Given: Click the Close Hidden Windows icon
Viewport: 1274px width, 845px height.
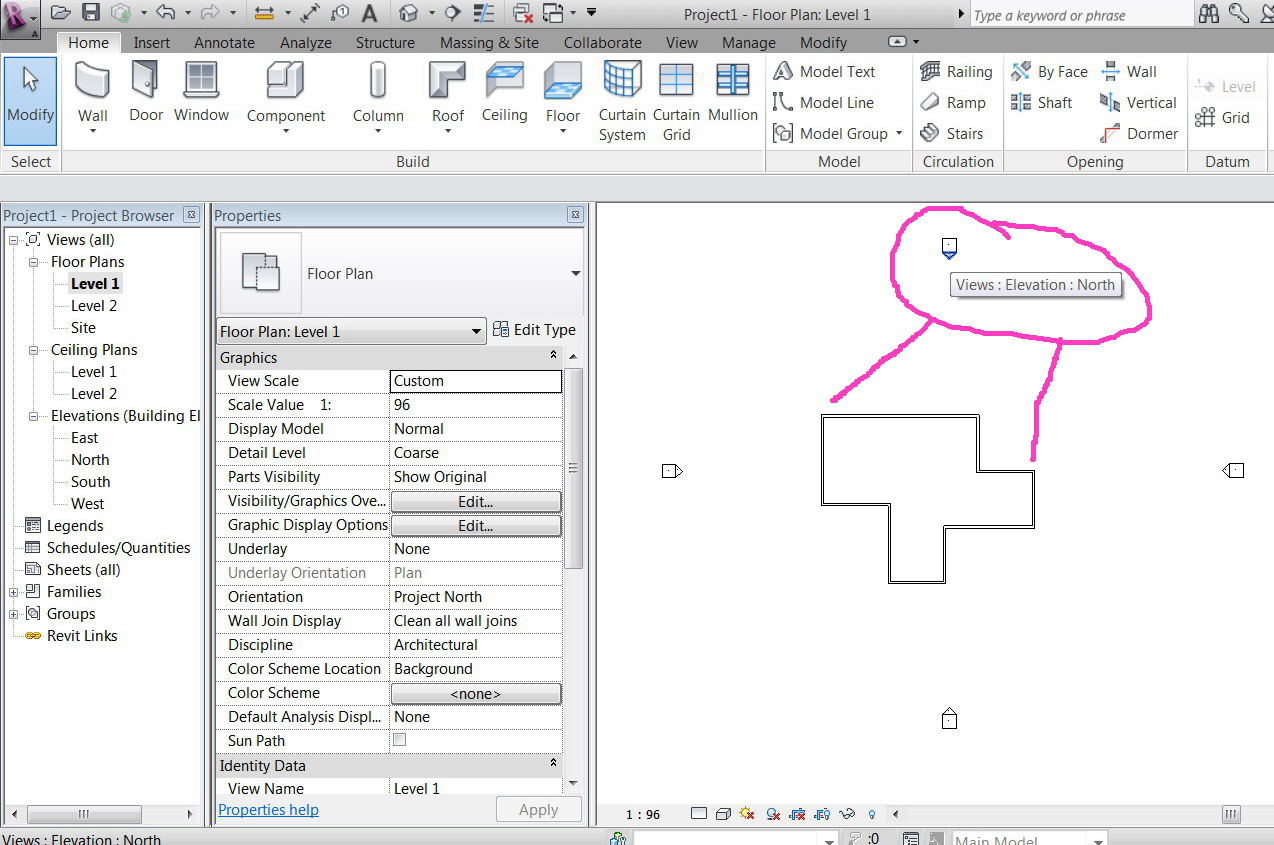Looking at the screenshot, I should click(x=522, y=13).
